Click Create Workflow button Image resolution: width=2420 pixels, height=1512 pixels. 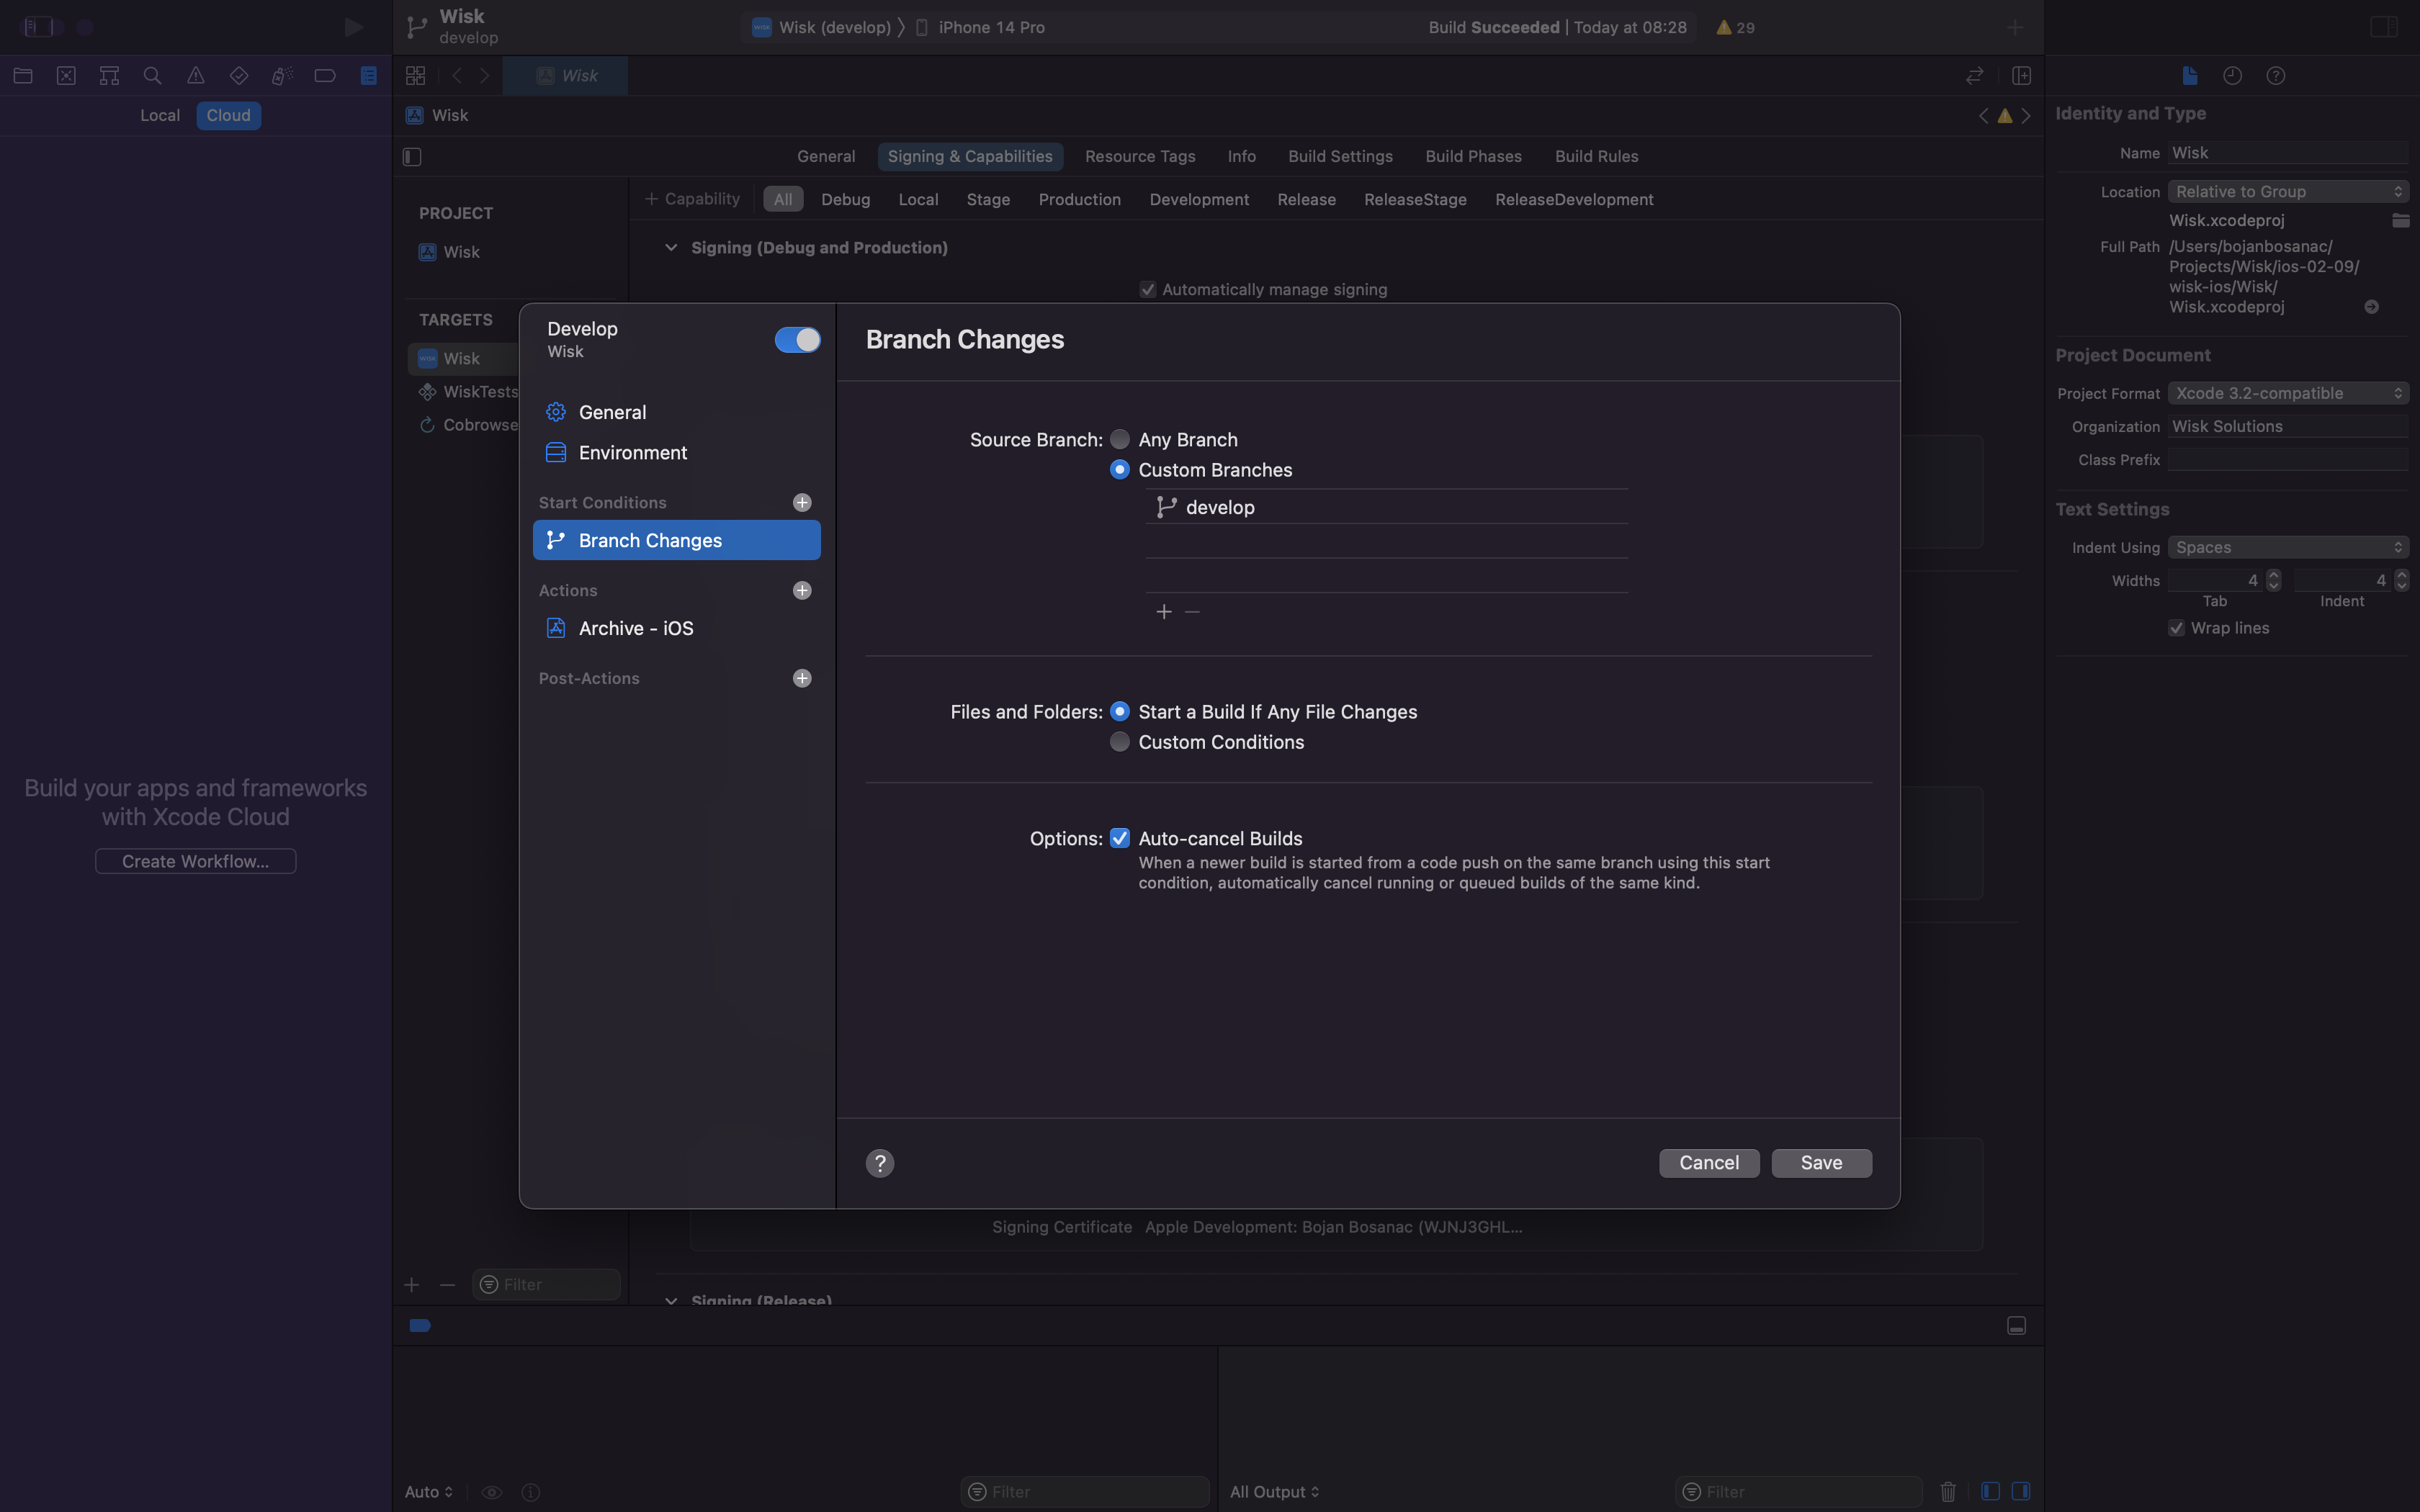coord(195,861)
